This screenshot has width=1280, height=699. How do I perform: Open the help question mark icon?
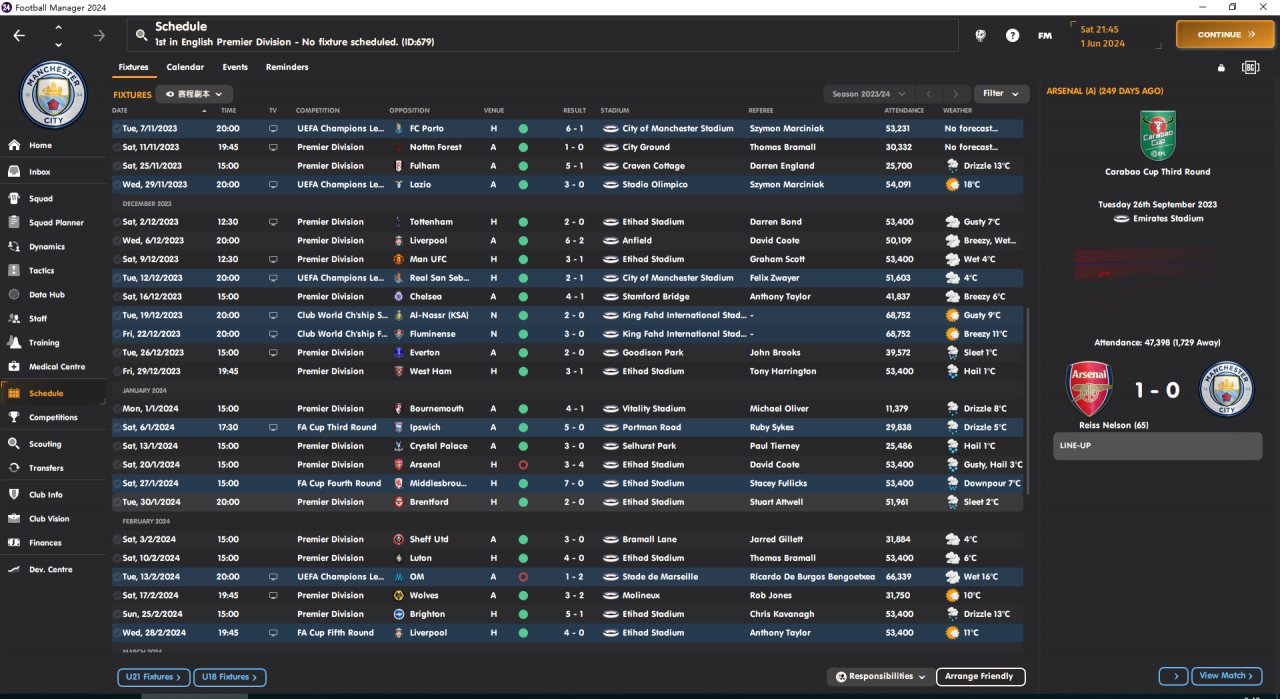[1012, 35]
